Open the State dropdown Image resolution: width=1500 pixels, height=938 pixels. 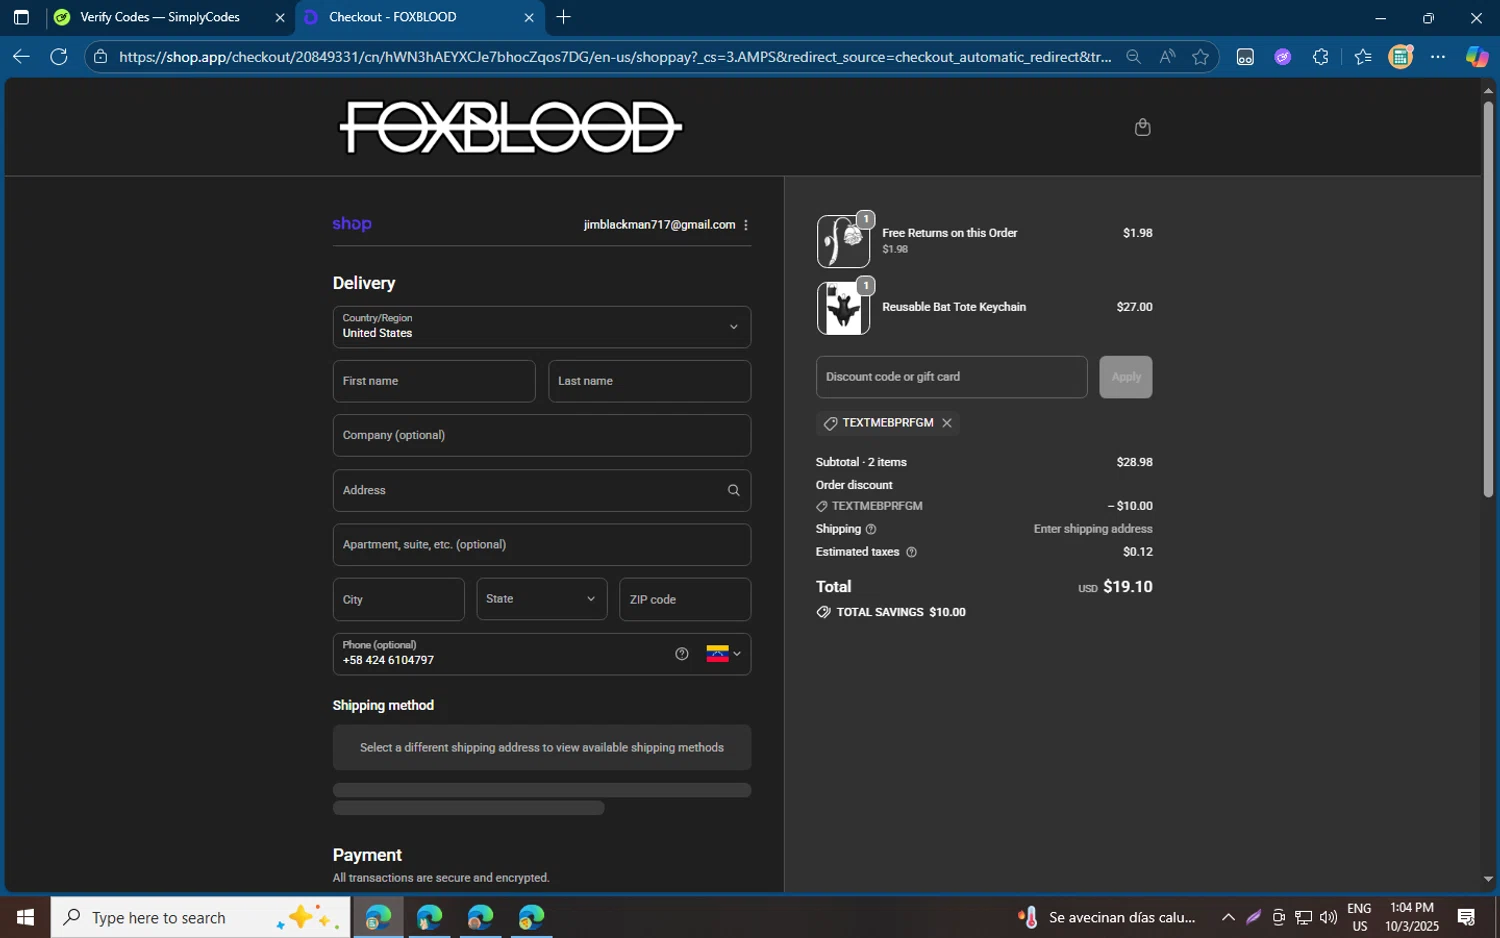(542, 599)
